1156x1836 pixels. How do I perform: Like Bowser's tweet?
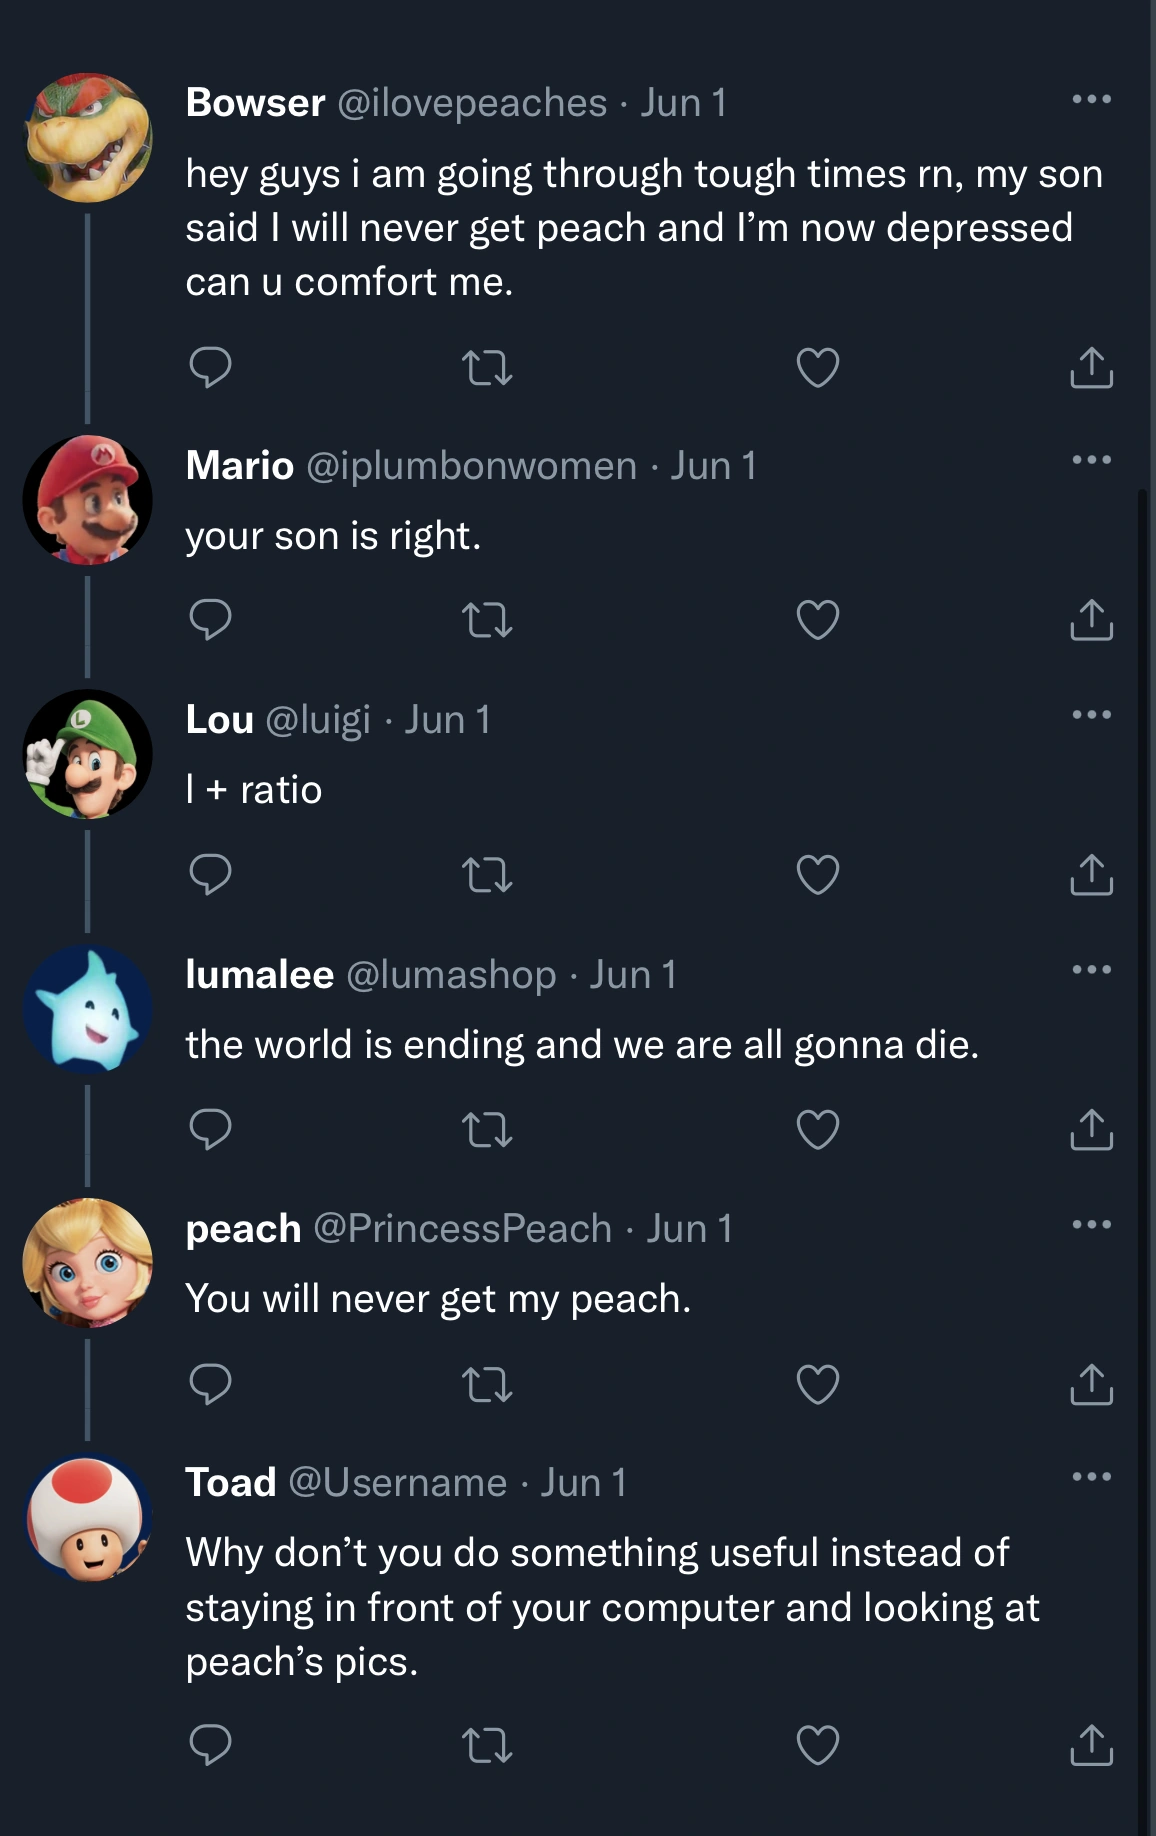(x=817, y=368)
